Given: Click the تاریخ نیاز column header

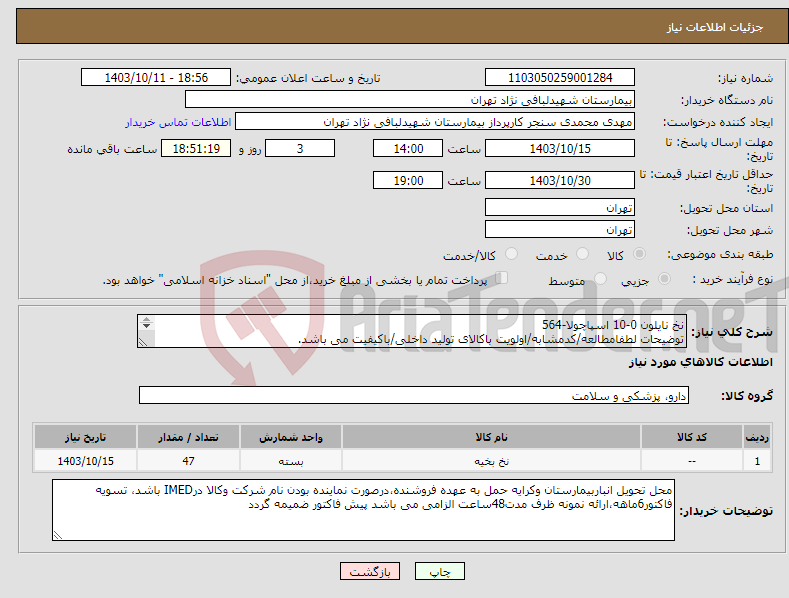Looking at the screenshot, I should 86,437.
